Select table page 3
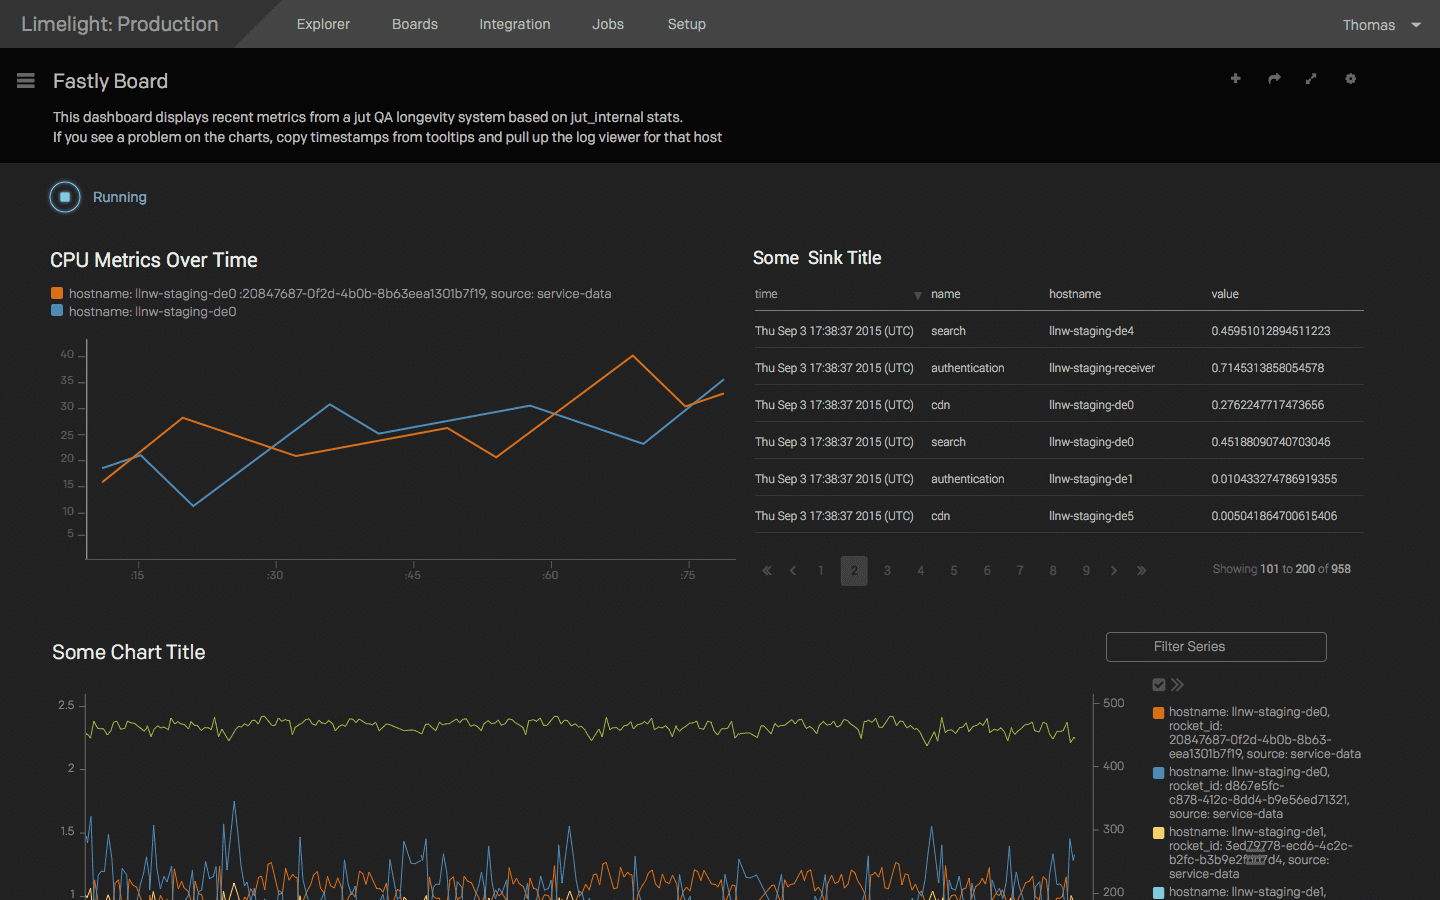 point(887,571)
